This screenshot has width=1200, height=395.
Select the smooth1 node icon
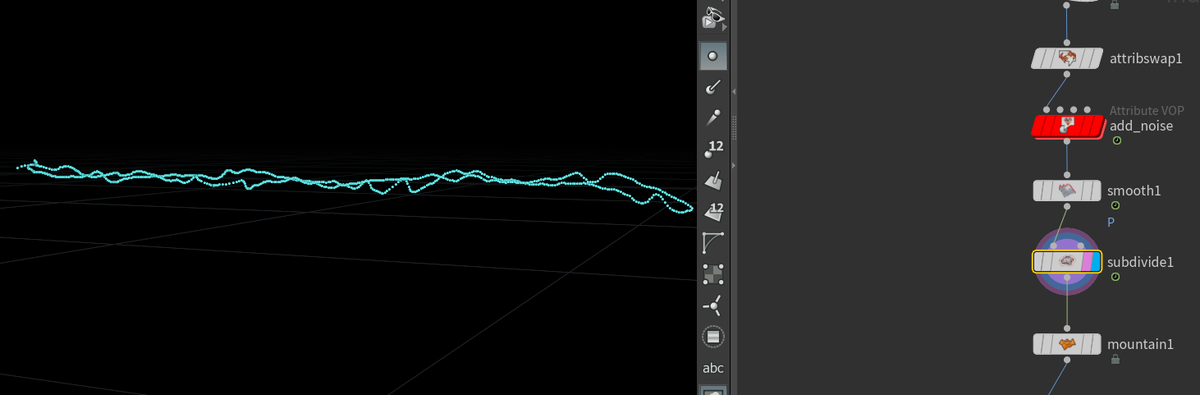point(1067,190)
